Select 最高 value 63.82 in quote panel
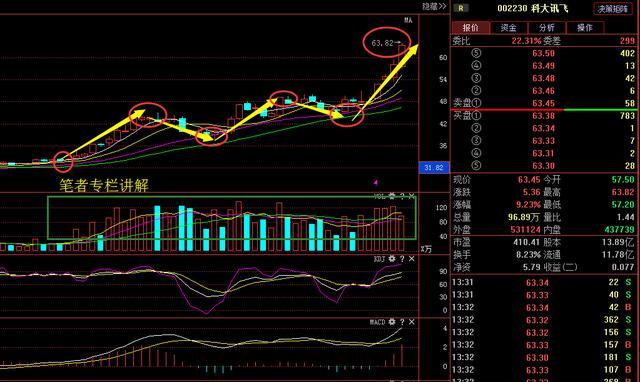640x382 pixels. coord(623,192)
